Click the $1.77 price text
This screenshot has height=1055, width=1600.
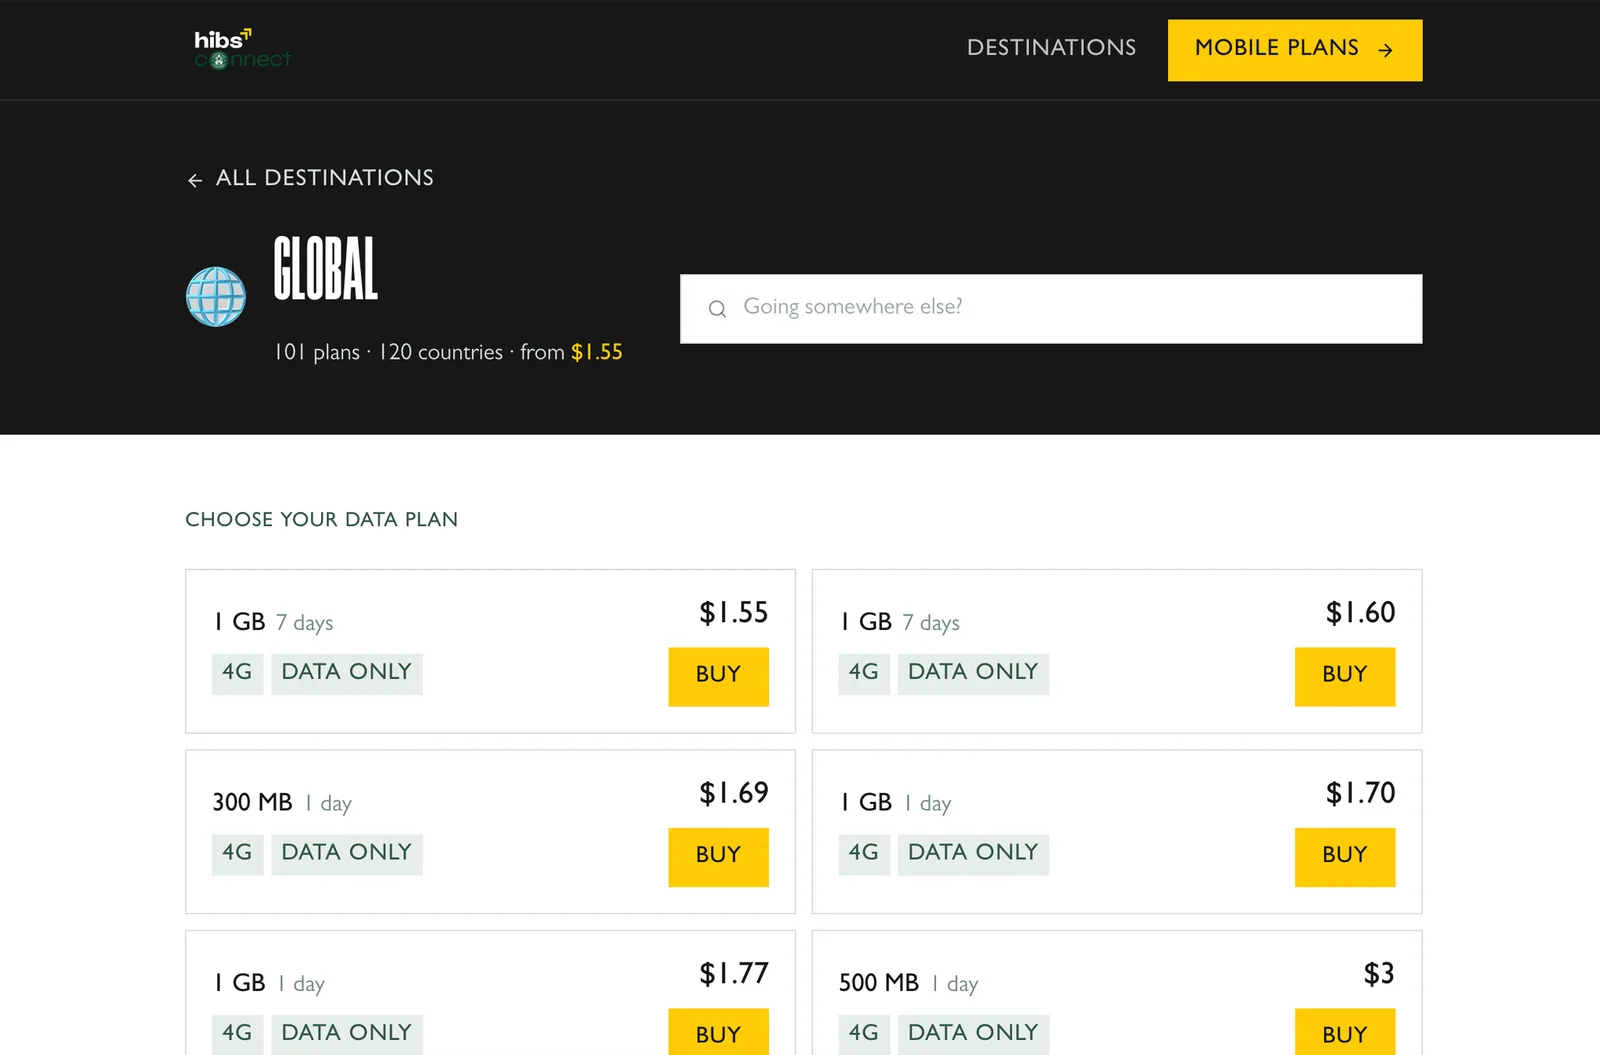[734, 974]
